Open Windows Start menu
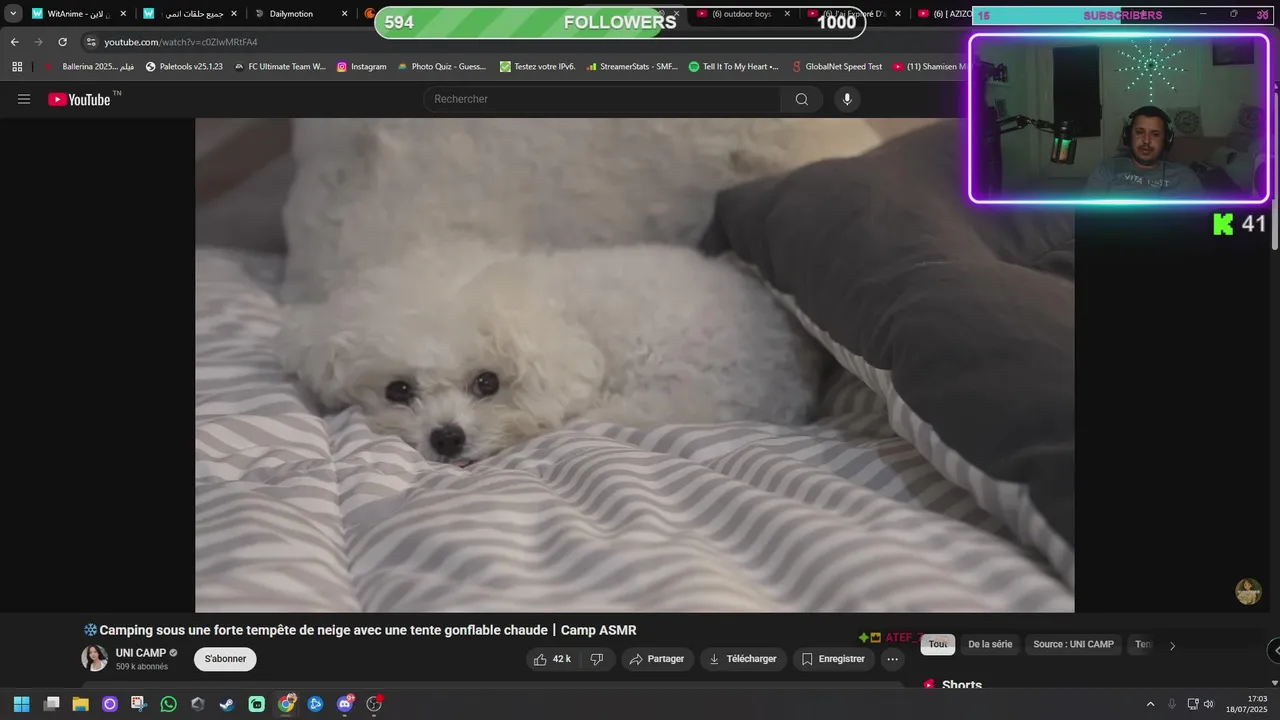 (x=21, y=704)
